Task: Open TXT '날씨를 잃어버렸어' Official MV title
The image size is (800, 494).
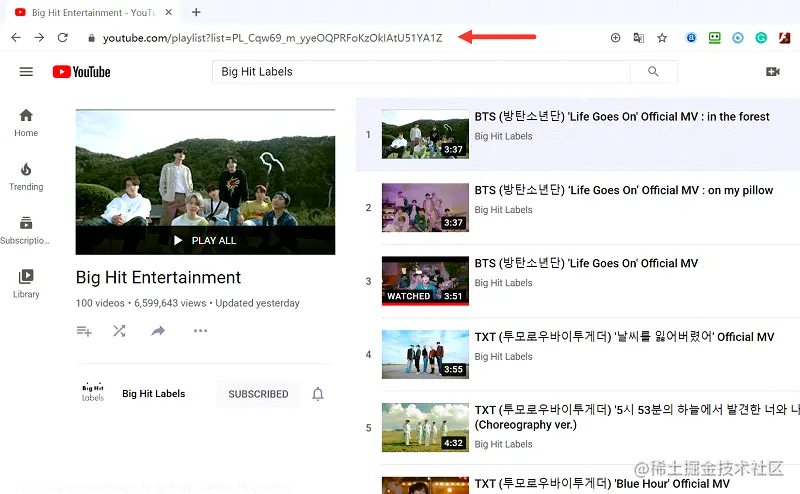Action: point(624,337)
